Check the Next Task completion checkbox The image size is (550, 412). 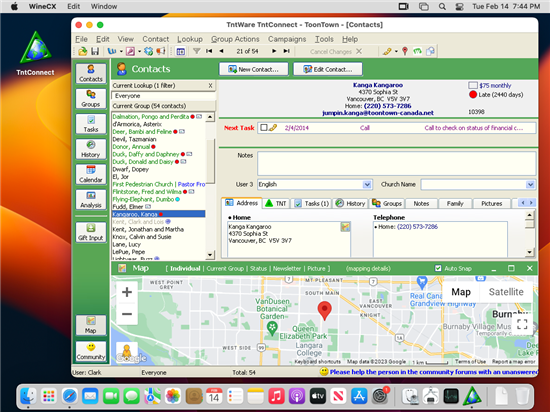tap(264, 128)
